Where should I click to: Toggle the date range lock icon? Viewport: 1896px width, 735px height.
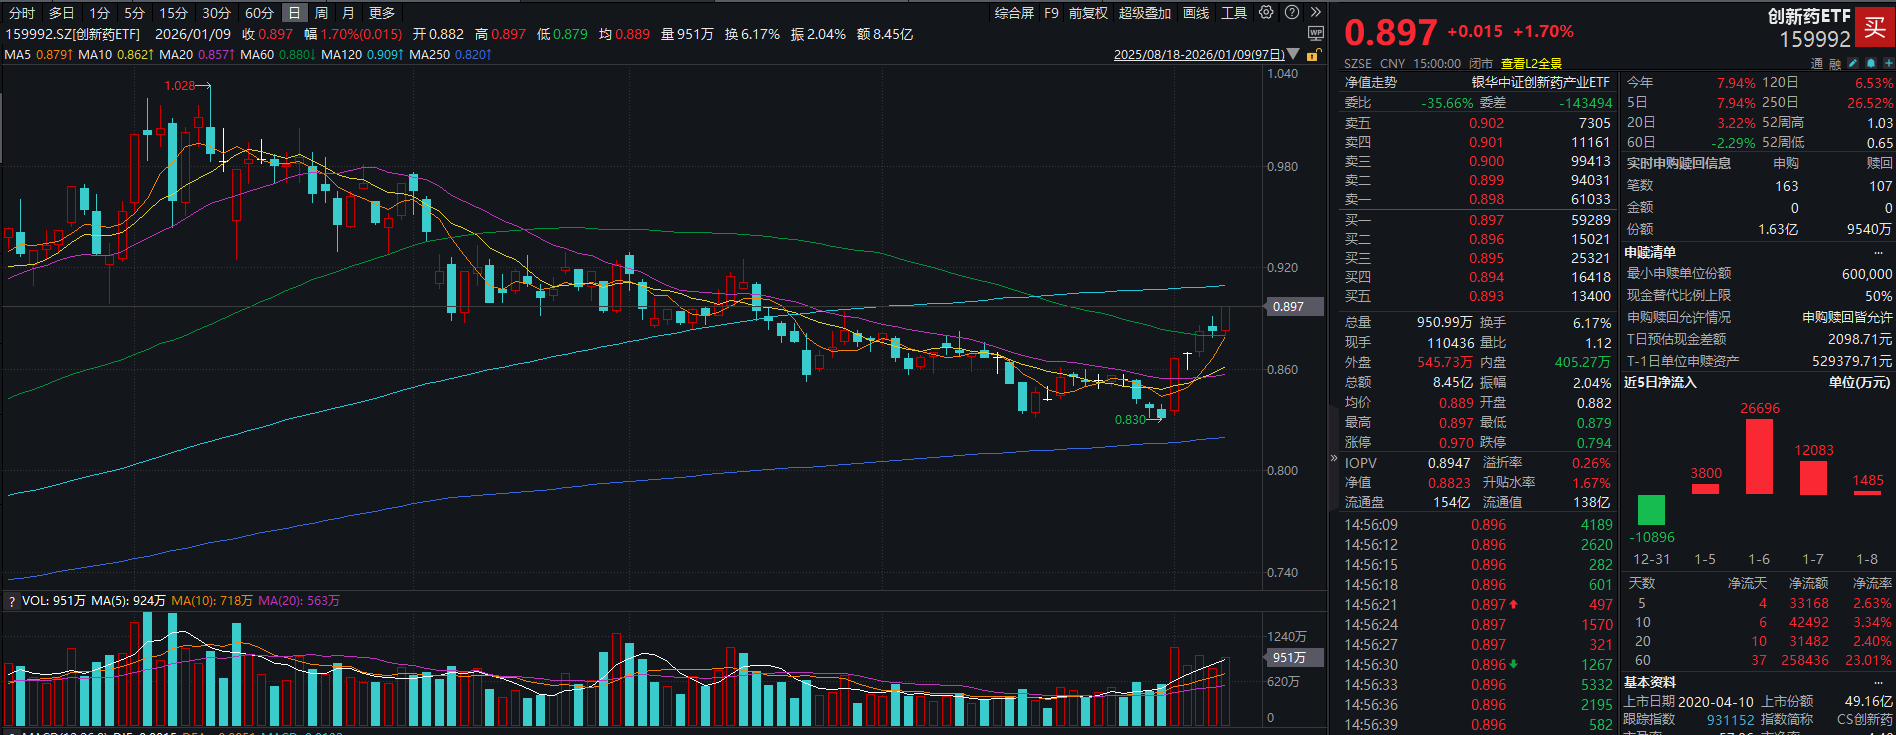coord(1312,55)
